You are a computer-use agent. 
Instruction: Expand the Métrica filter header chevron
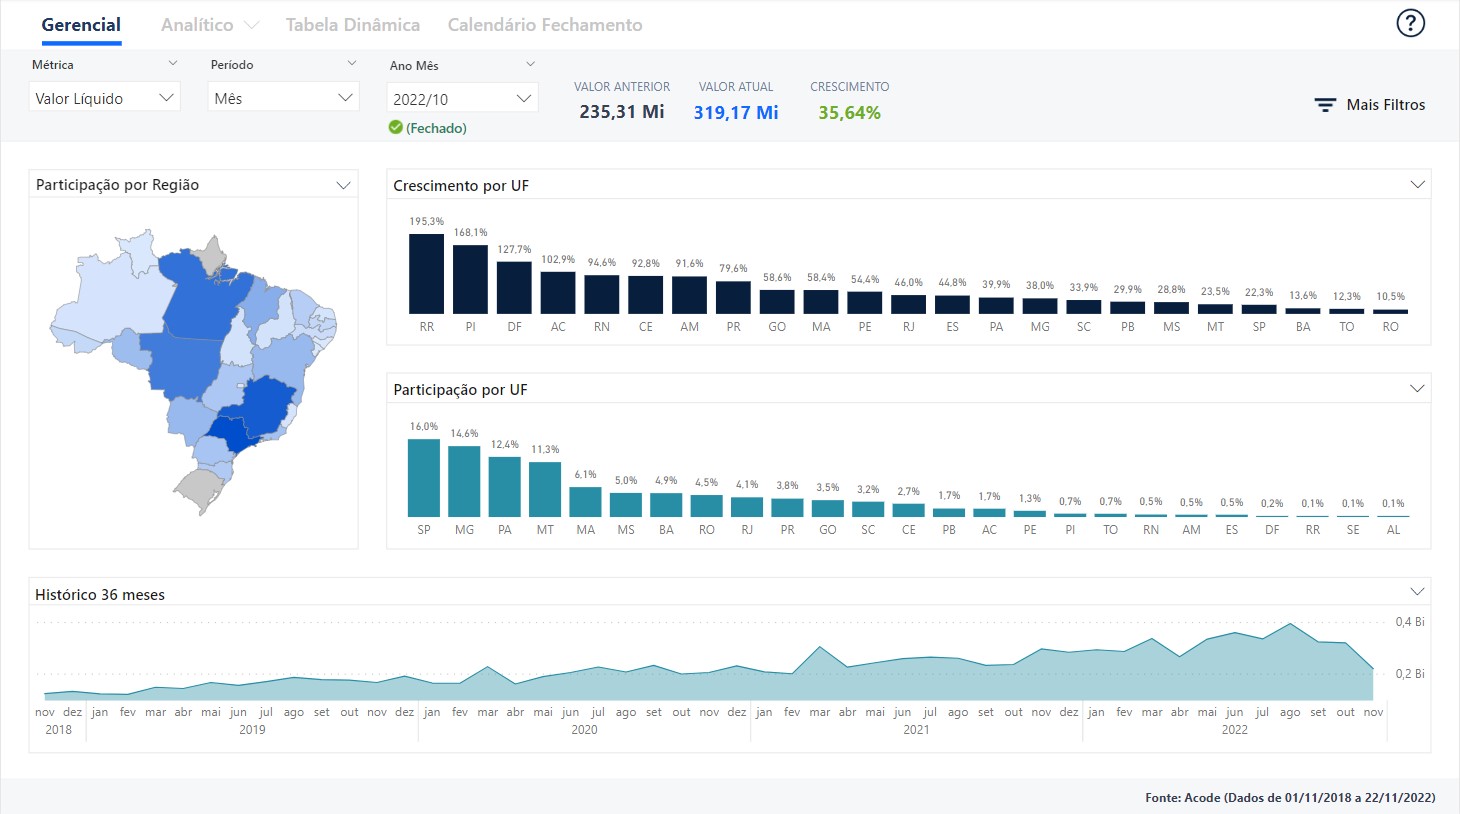click(172, 64)
